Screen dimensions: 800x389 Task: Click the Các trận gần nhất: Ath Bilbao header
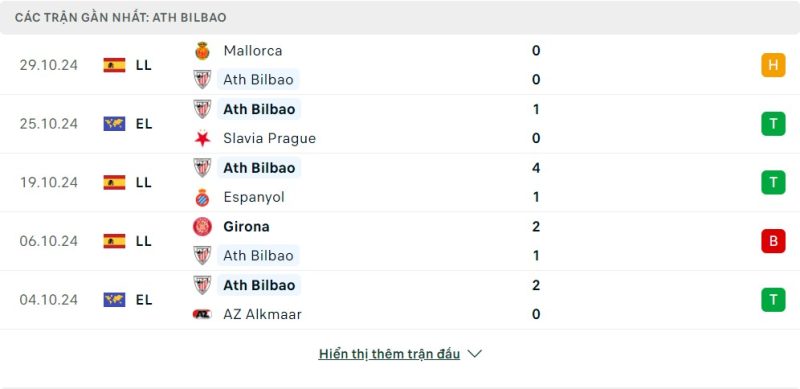[x=120, y=17]
